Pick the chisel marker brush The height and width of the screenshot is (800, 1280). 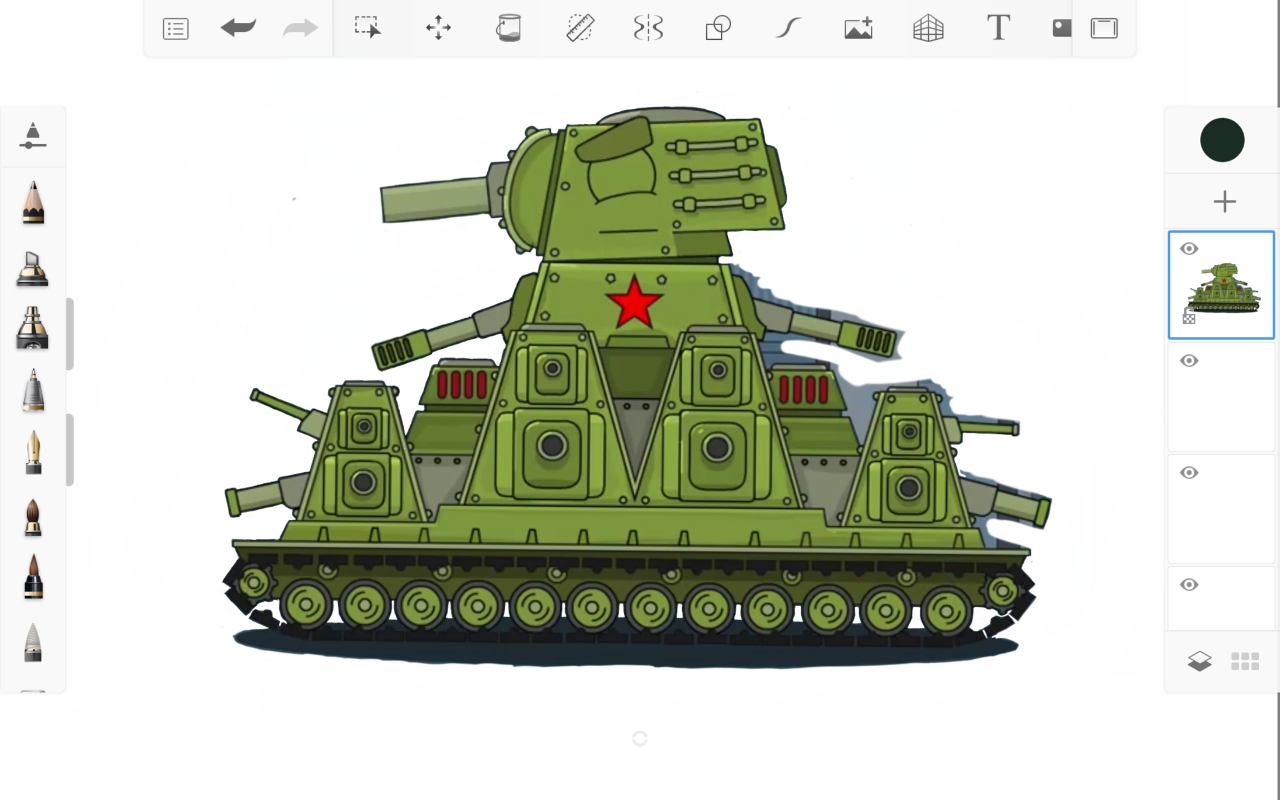33,268
